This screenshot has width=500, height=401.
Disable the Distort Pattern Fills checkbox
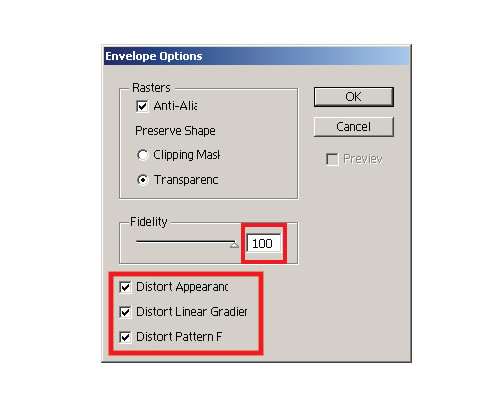125,337
